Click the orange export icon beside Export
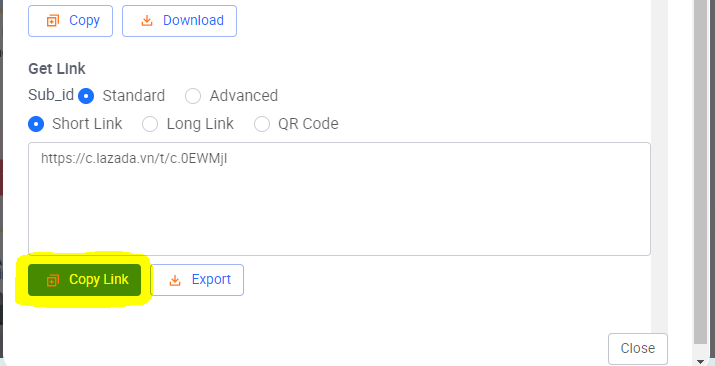715x366 pixels. point(175,280)
